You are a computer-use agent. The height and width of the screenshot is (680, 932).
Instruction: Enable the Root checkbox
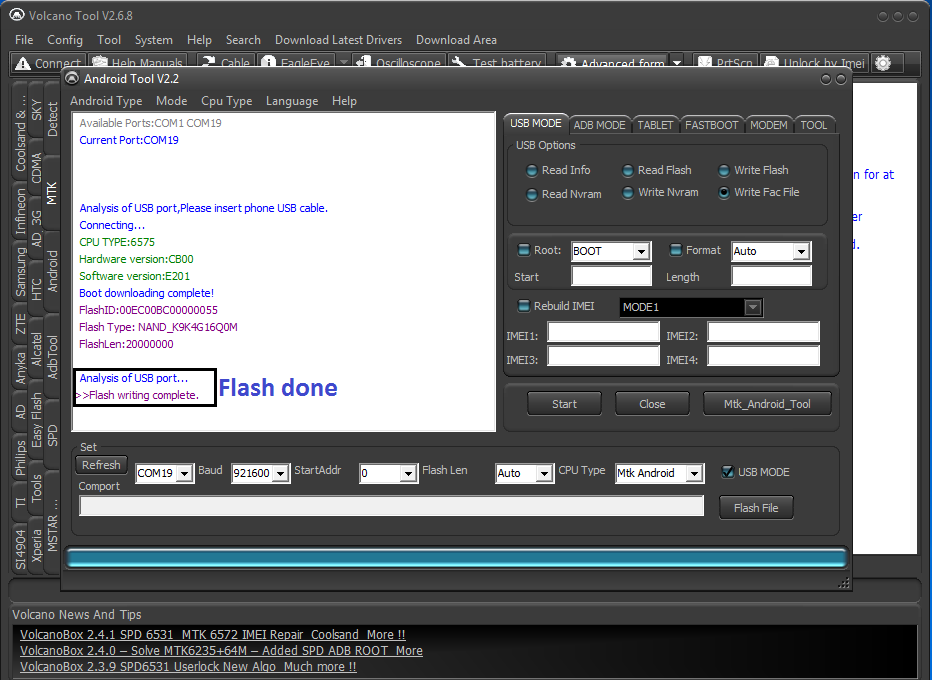(524, 250)
